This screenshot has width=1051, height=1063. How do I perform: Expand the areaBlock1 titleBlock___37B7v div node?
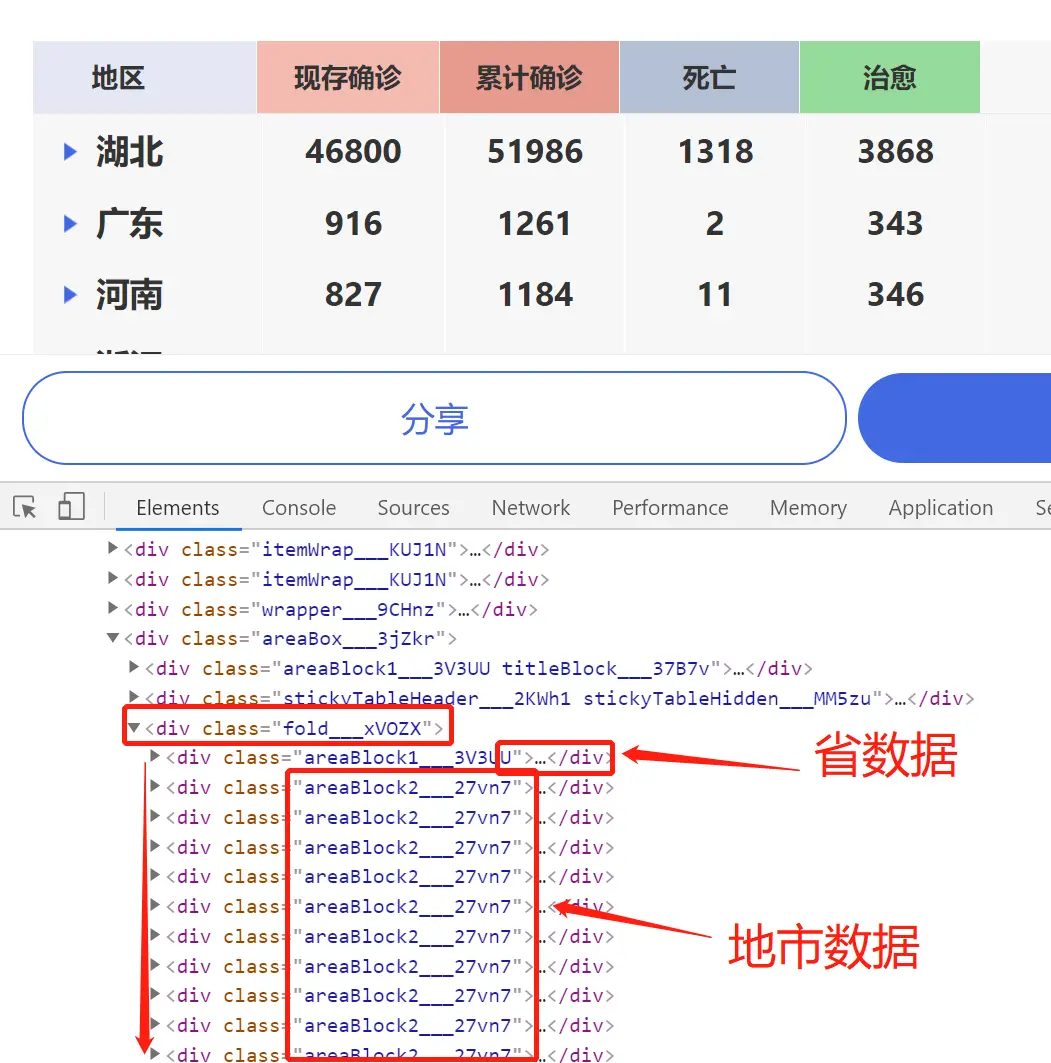click(x=134, y=667)
